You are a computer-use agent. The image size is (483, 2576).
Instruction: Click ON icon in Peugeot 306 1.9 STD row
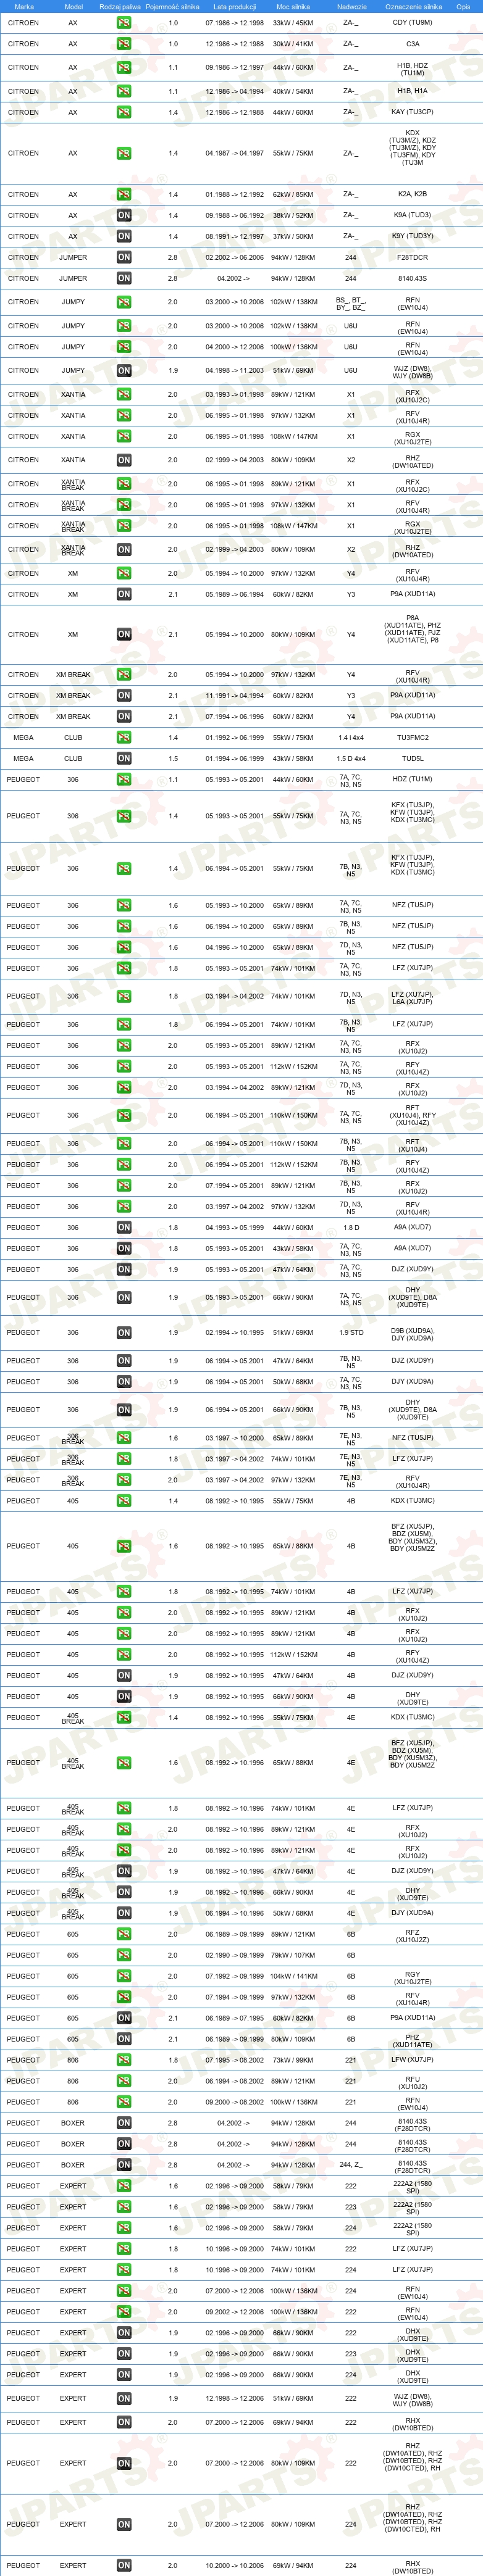[x=124, y=1332]
